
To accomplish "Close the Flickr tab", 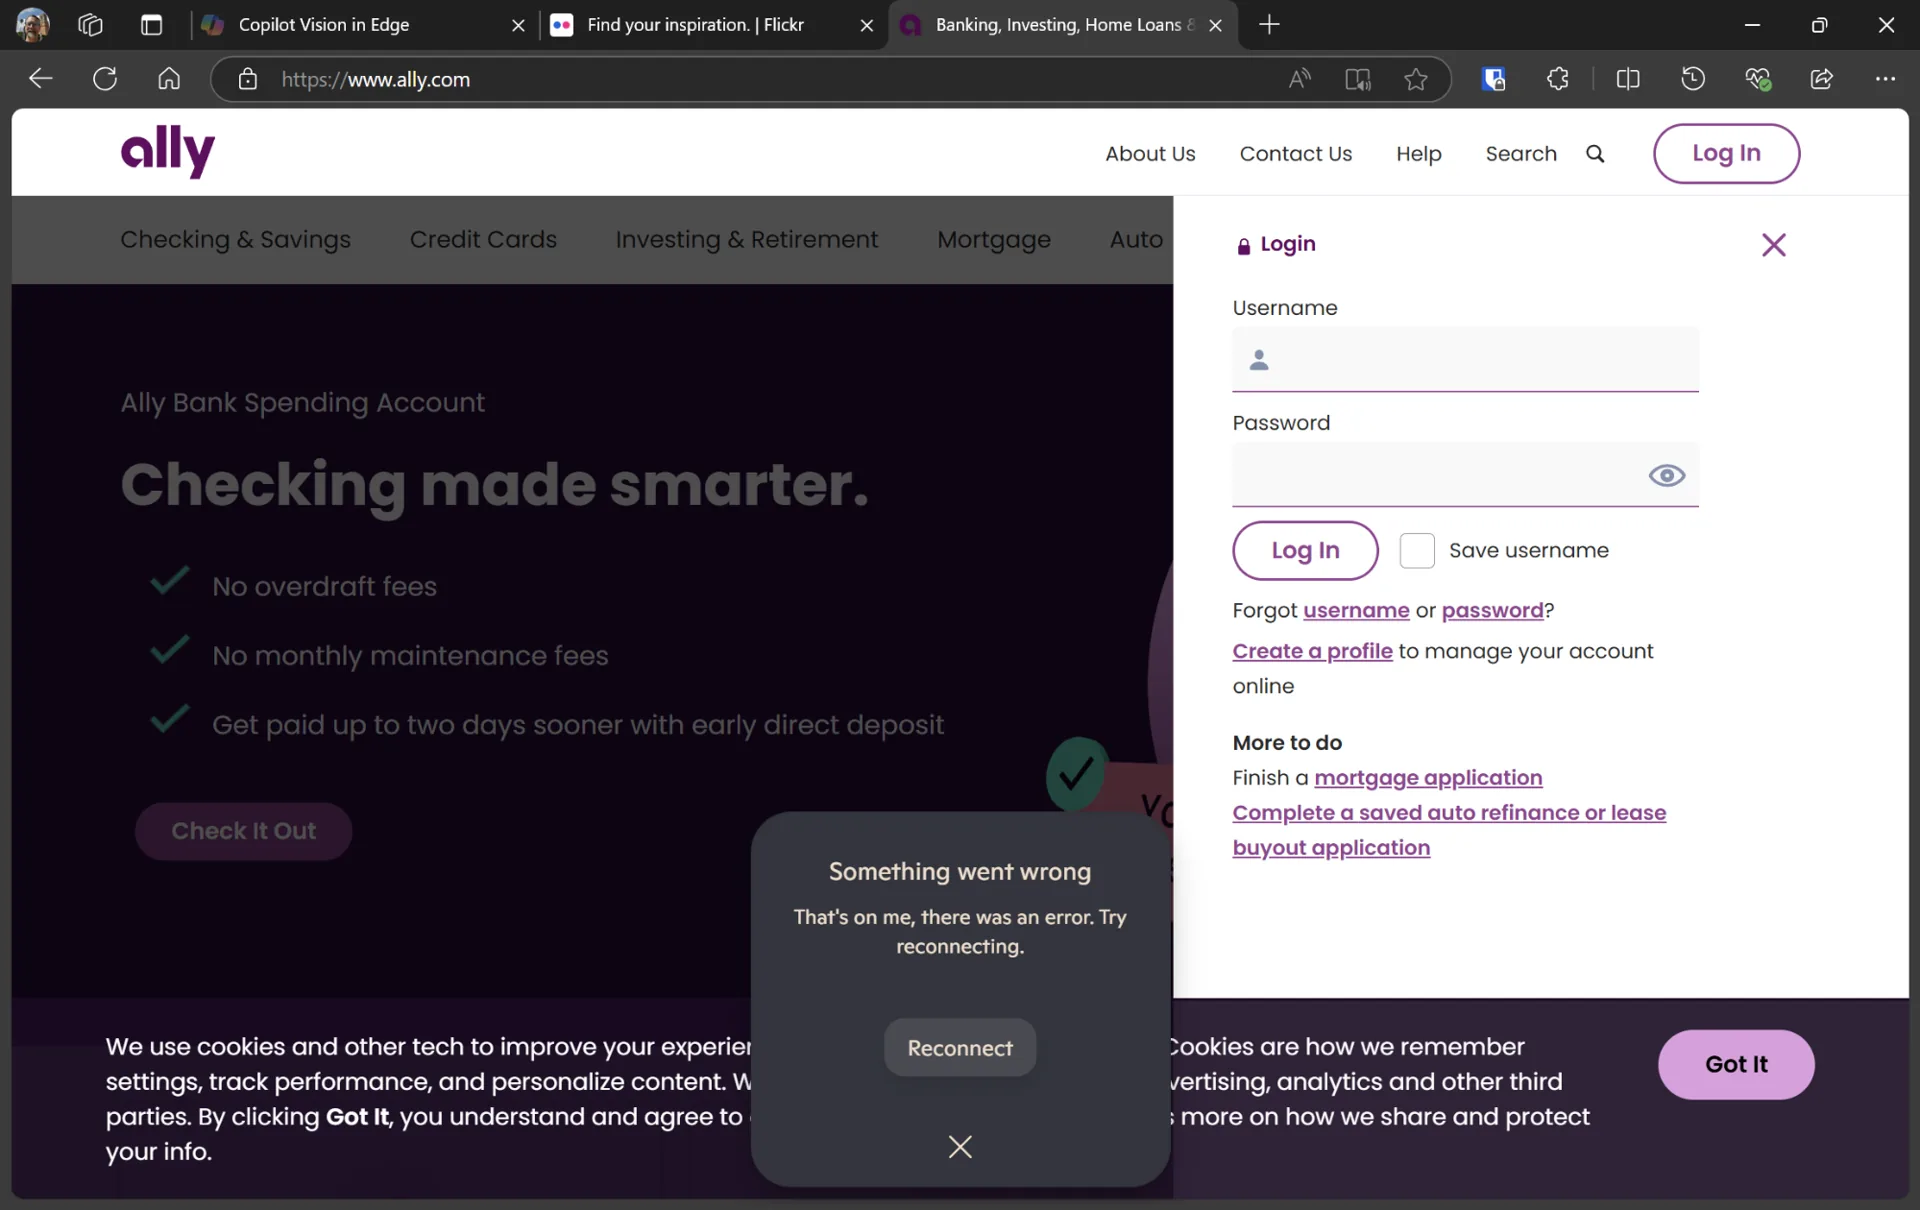I will 867,25.
